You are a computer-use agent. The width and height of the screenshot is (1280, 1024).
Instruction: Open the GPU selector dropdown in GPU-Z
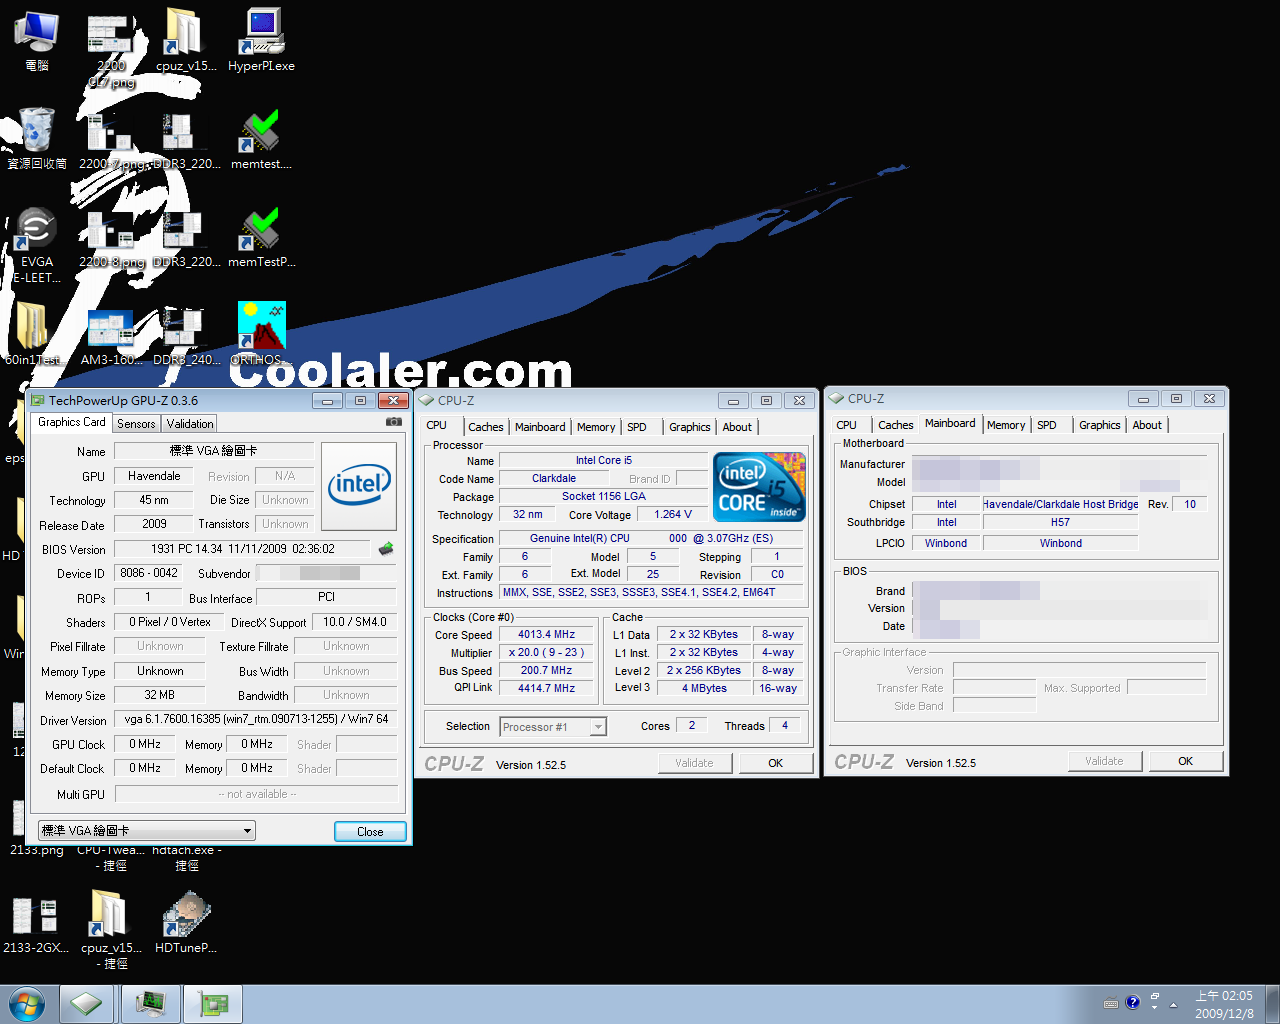pos(147,831)
